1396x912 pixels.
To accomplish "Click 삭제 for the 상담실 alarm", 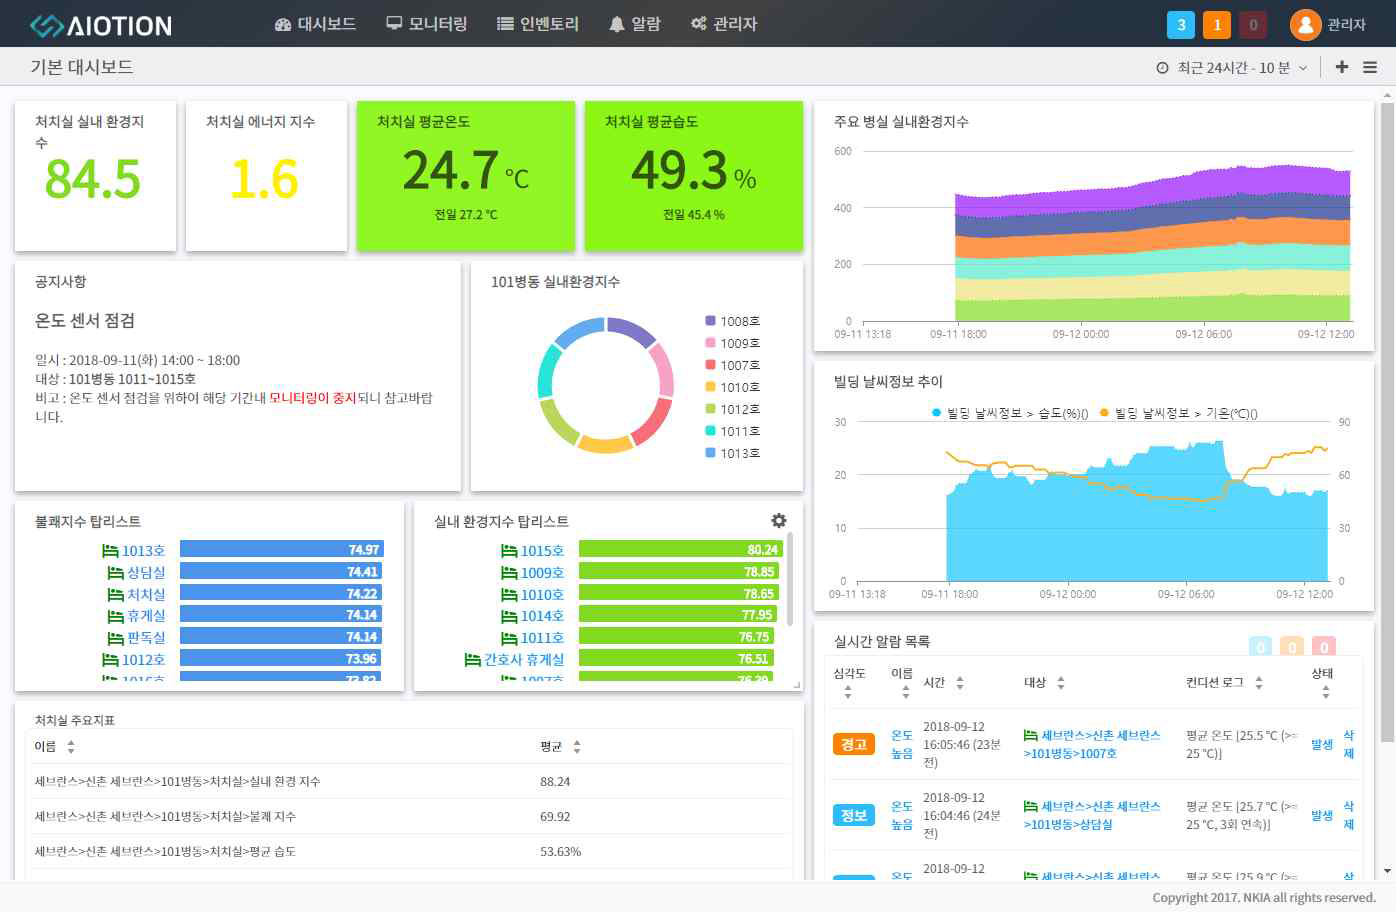I will coord(1348,816).
